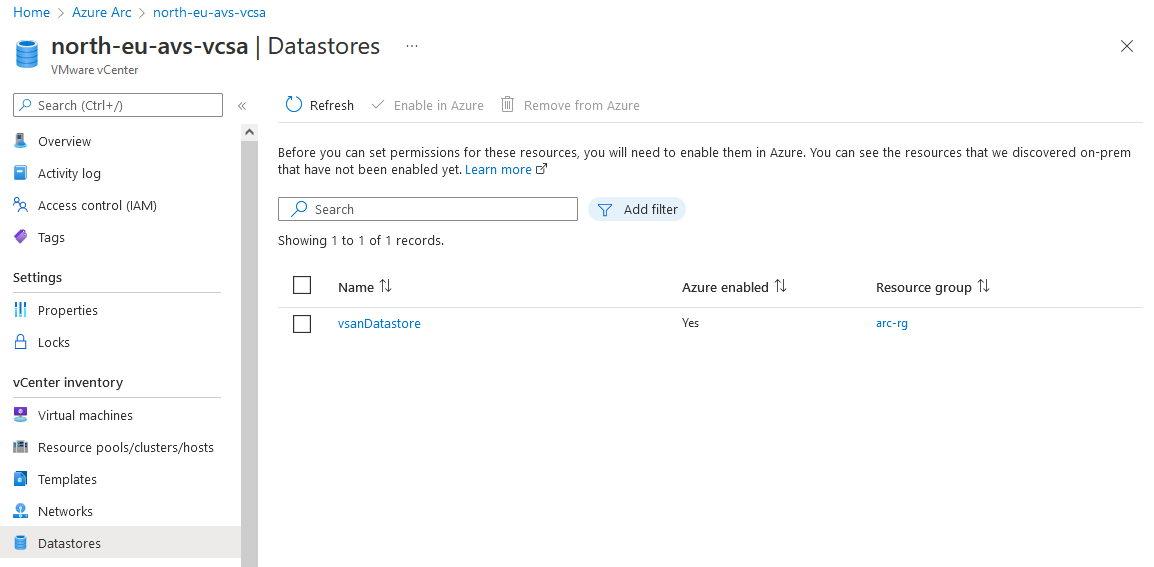Click the Azure Arc breadcrumb link
This screenshot has width=1154, height=567.
click(102, 13)
